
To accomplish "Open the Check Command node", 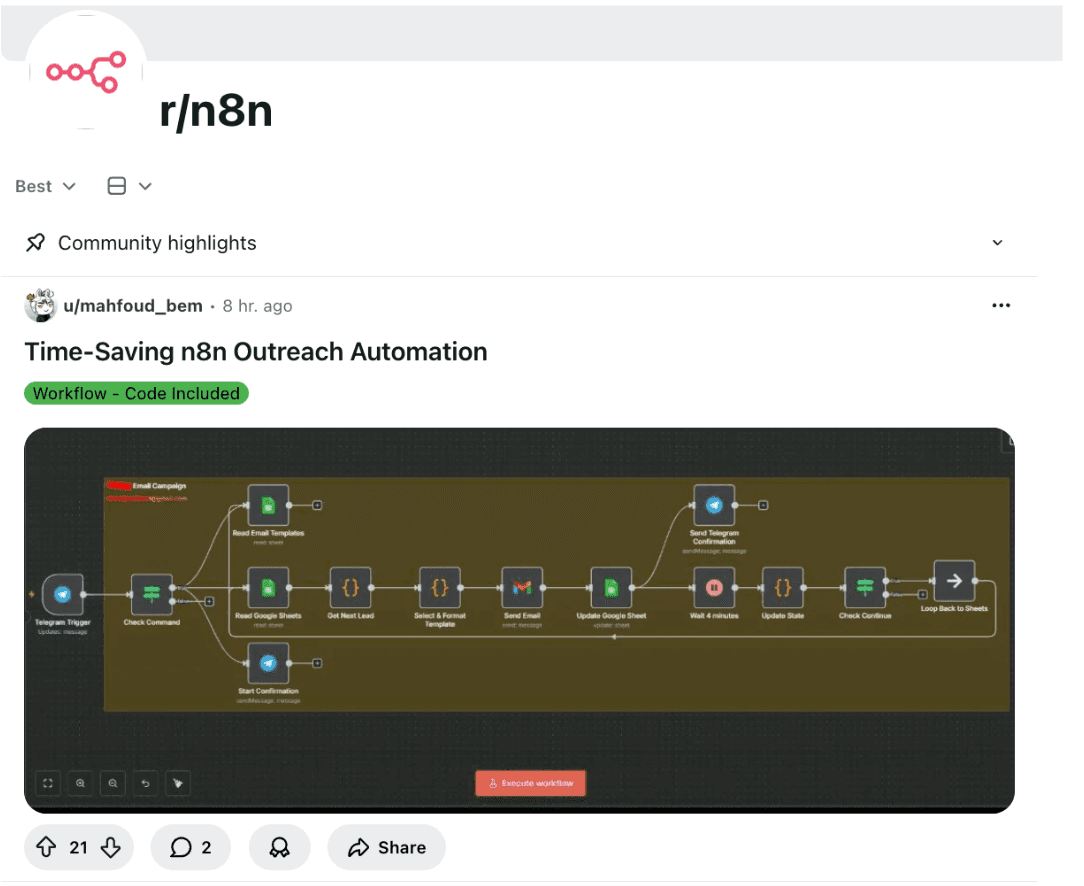I will 151,592.
